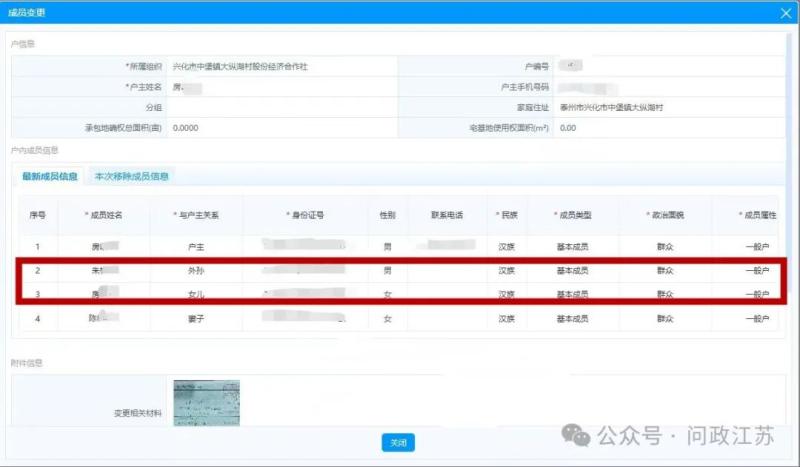Viewport: 800px width, 467px height.
Task: Switch to the 本次移除成员信息 tab
Action: pyautogui.click(x=131, y=176)
